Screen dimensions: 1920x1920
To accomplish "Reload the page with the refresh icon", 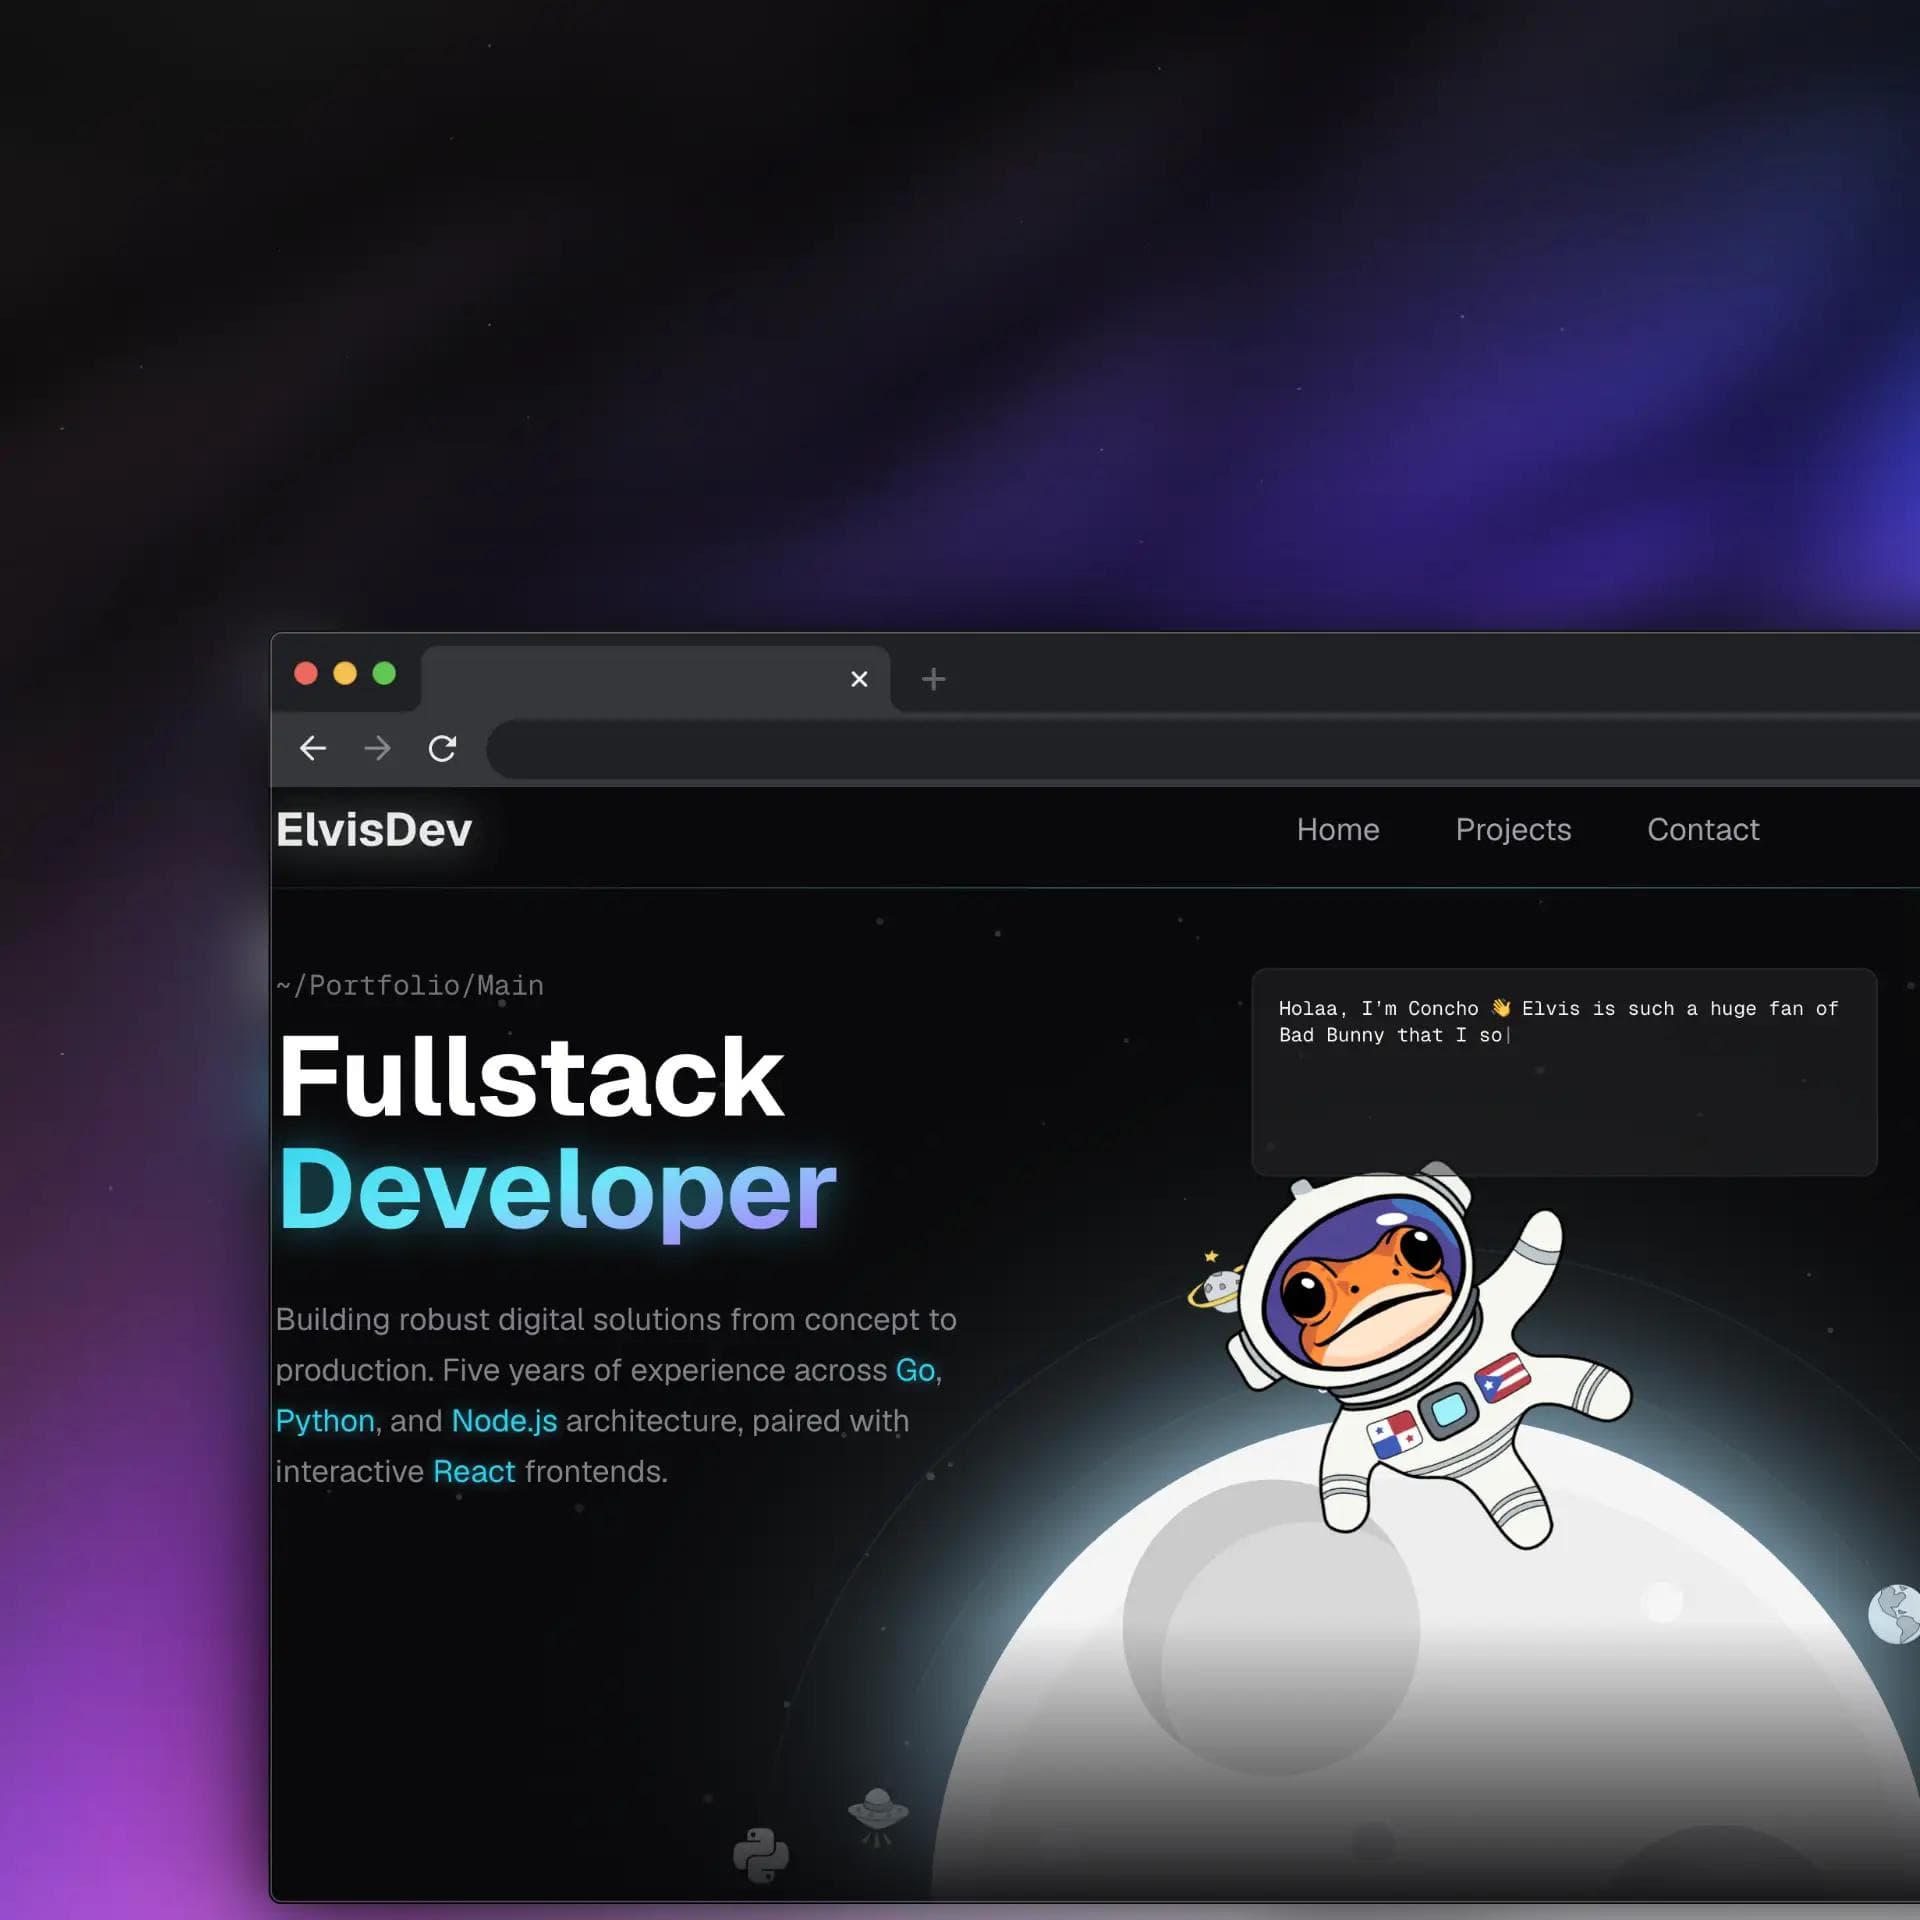I will pos(442,748).
